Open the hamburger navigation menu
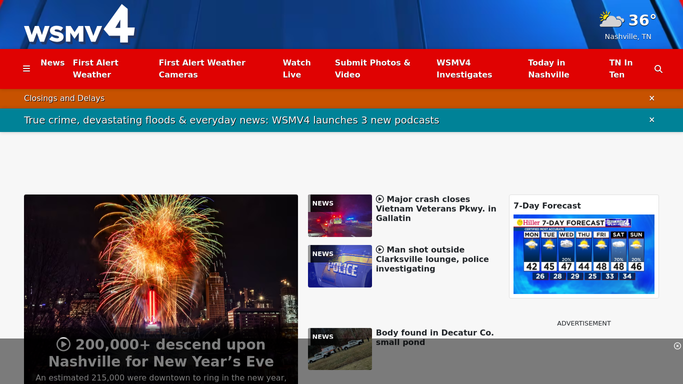The height and width of the screenshot is (384, 683). click(x=27, y=69)
